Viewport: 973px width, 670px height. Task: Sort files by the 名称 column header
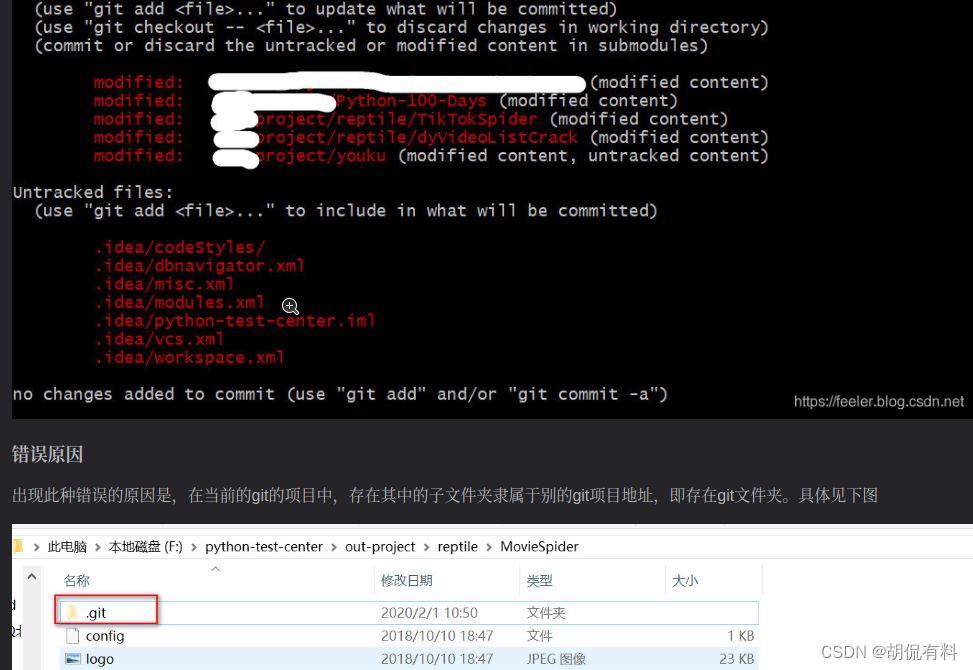pyautogui.click(x=77, y=580)
